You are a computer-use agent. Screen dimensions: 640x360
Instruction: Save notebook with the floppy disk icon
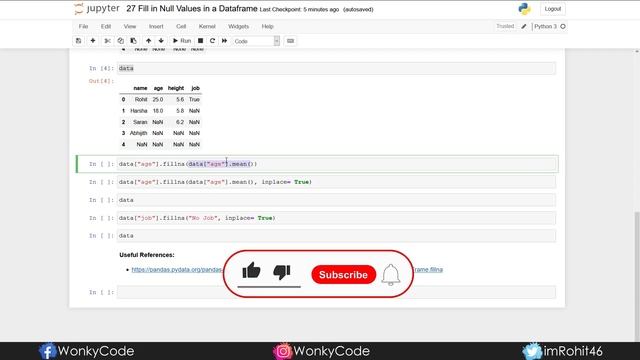click(x=78, y=41)
